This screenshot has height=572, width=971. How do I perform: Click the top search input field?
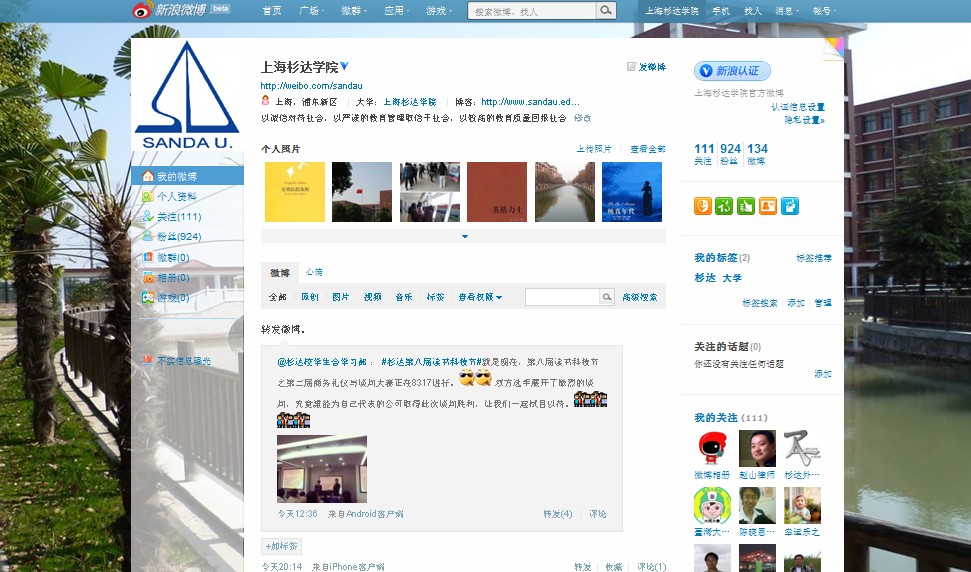coord(532,11)
